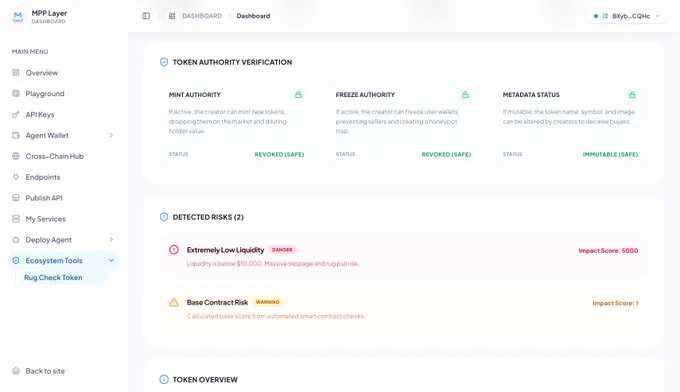Go to My Services
This screenshot has height=392, width=680.
63,219
